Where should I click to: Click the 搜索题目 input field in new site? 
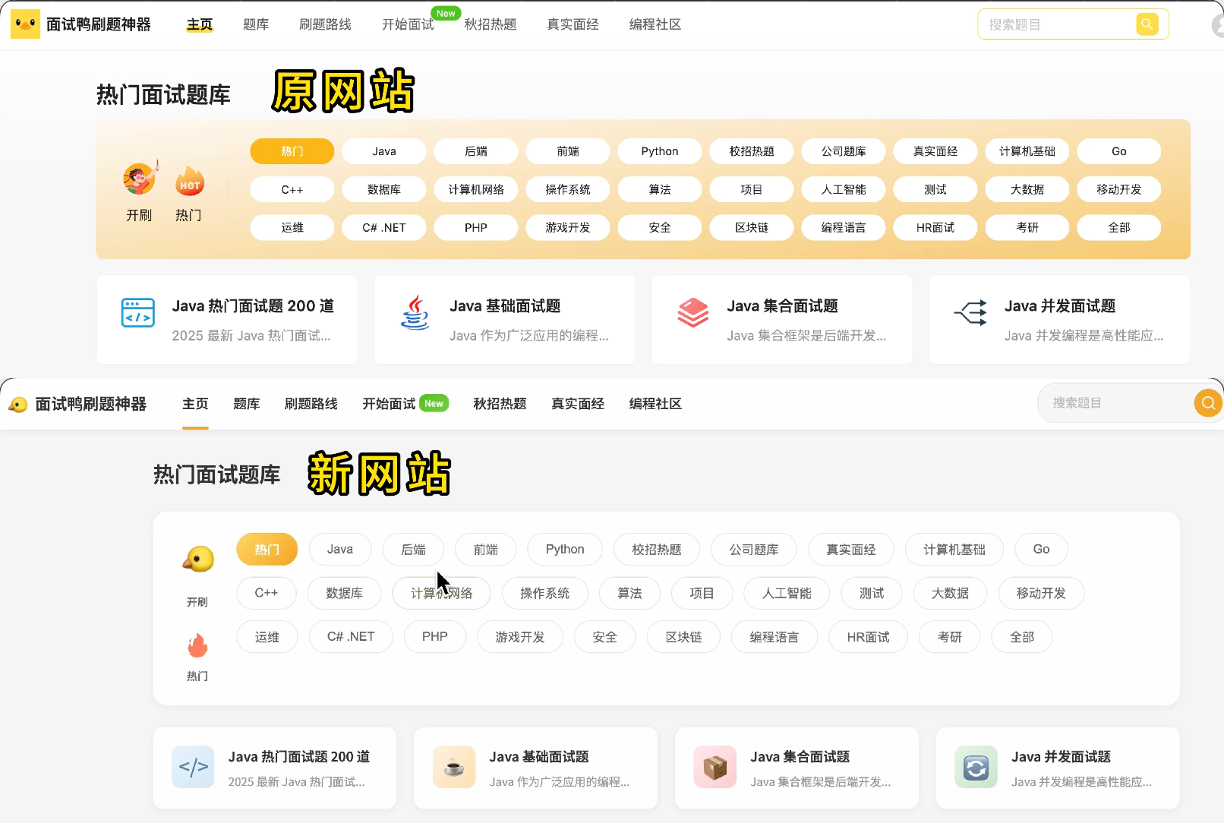pos(1115,403)
